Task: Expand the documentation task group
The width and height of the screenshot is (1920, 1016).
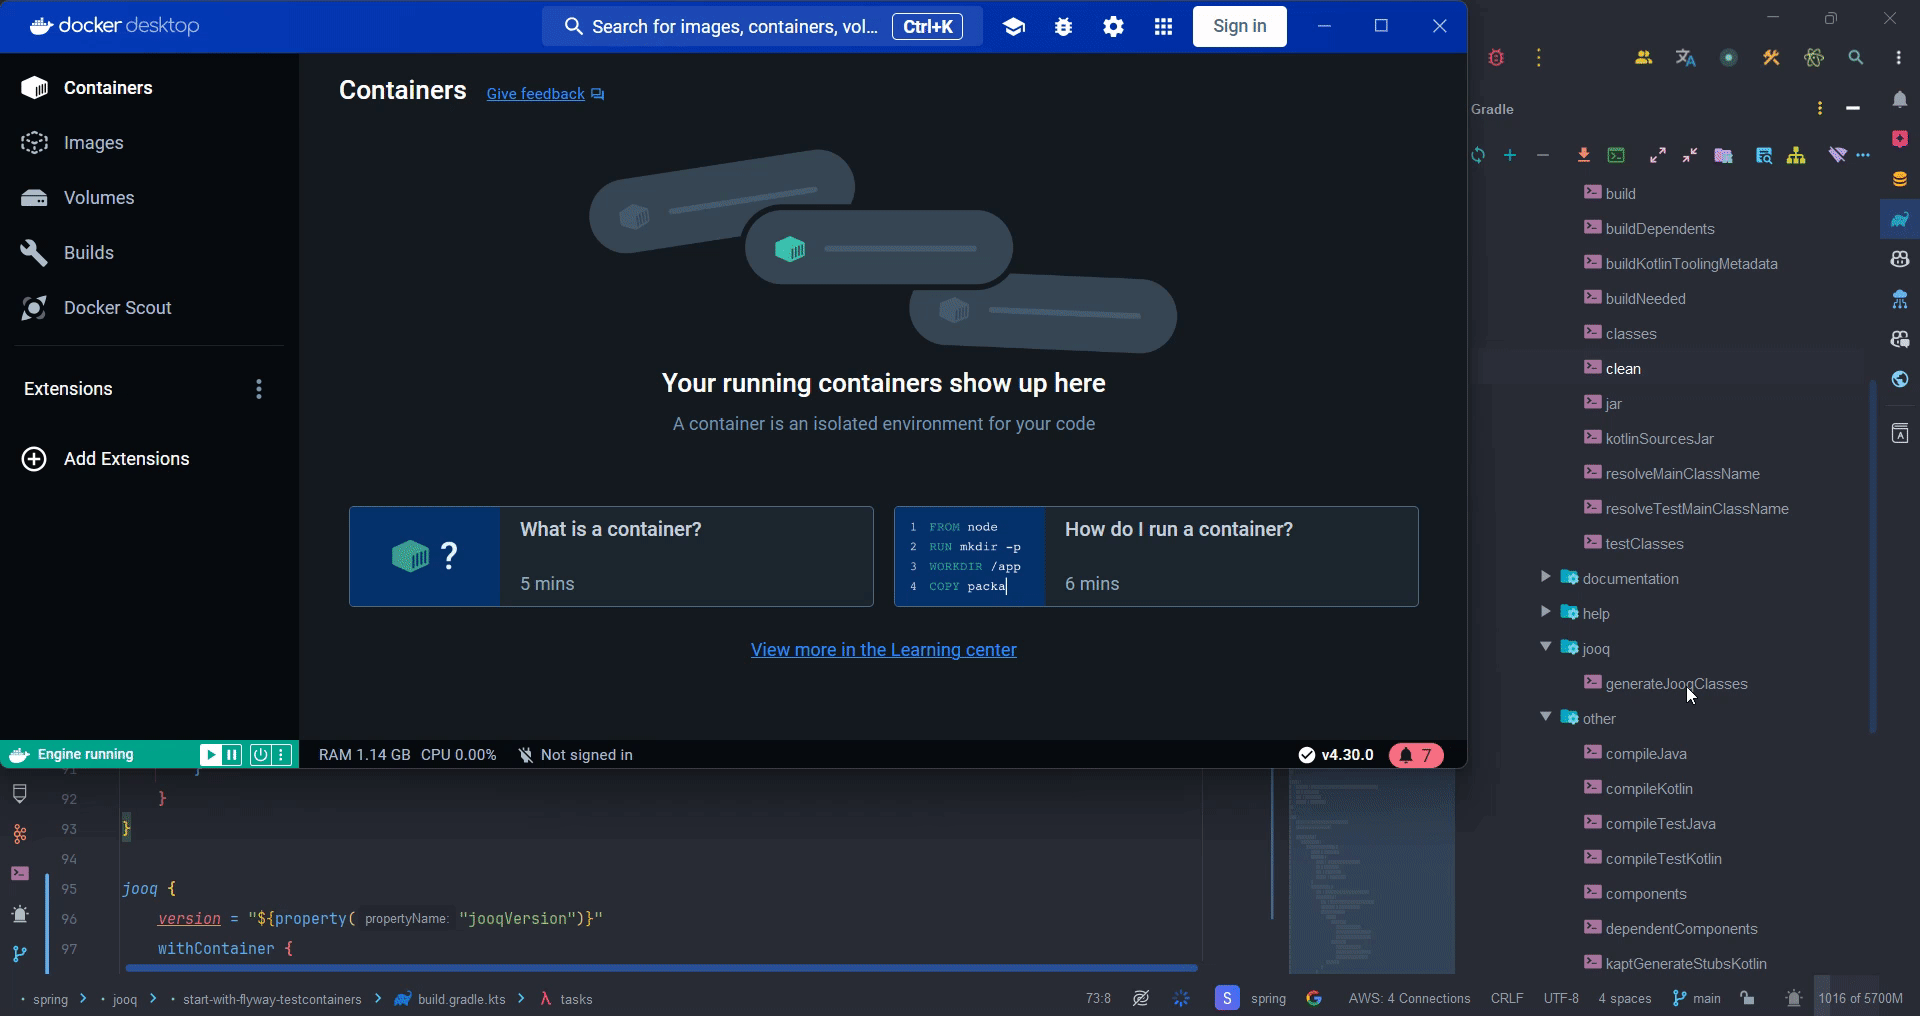Action: point(1546,577)
